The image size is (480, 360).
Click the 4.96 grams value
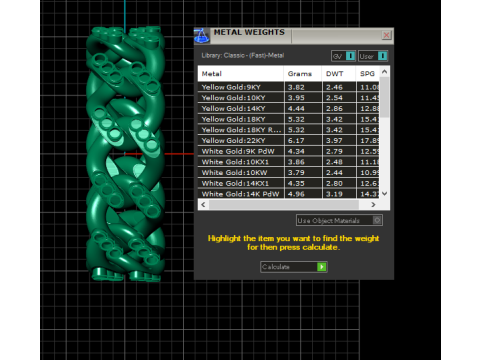point(296,194)
